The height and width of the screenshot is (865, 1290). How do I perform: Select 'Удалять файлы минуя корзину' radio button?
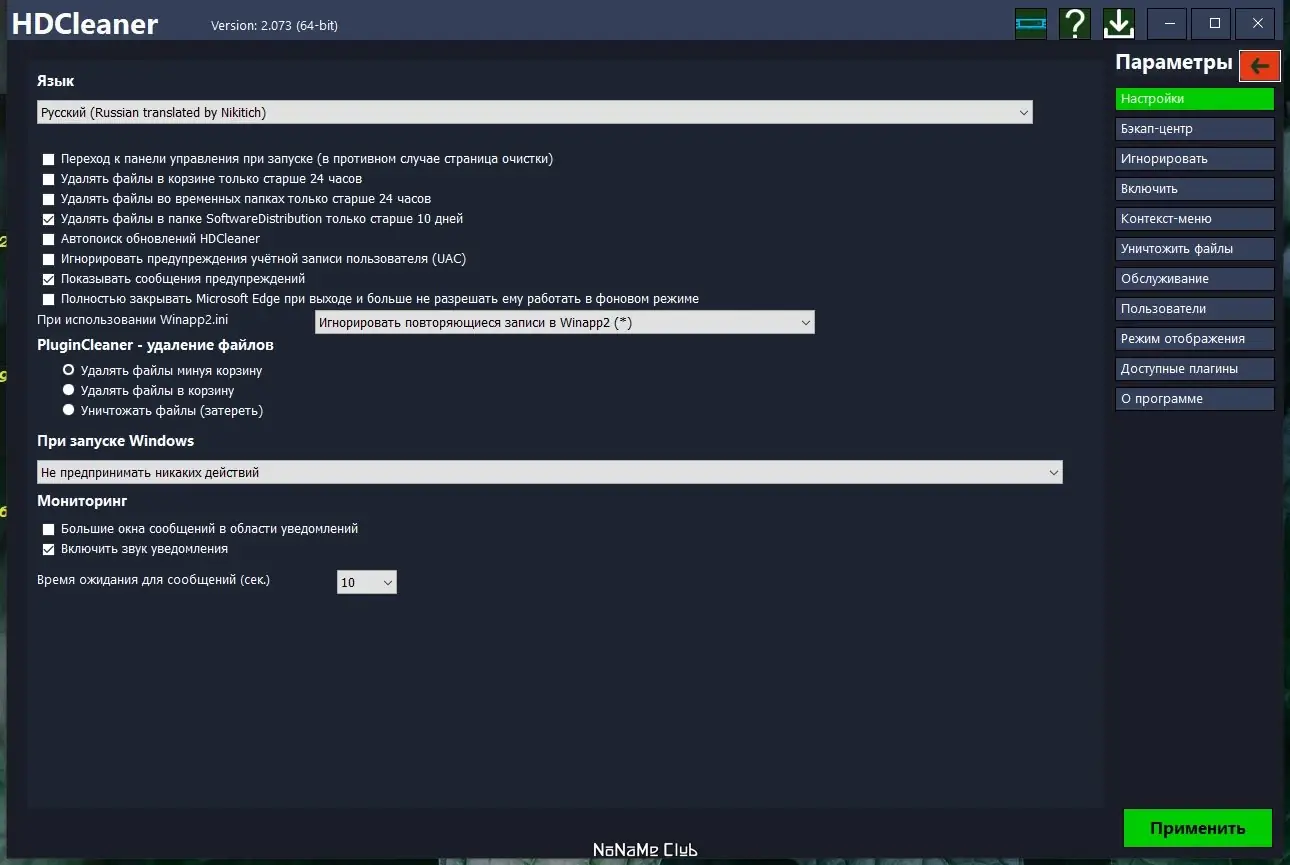pos(69,370)
